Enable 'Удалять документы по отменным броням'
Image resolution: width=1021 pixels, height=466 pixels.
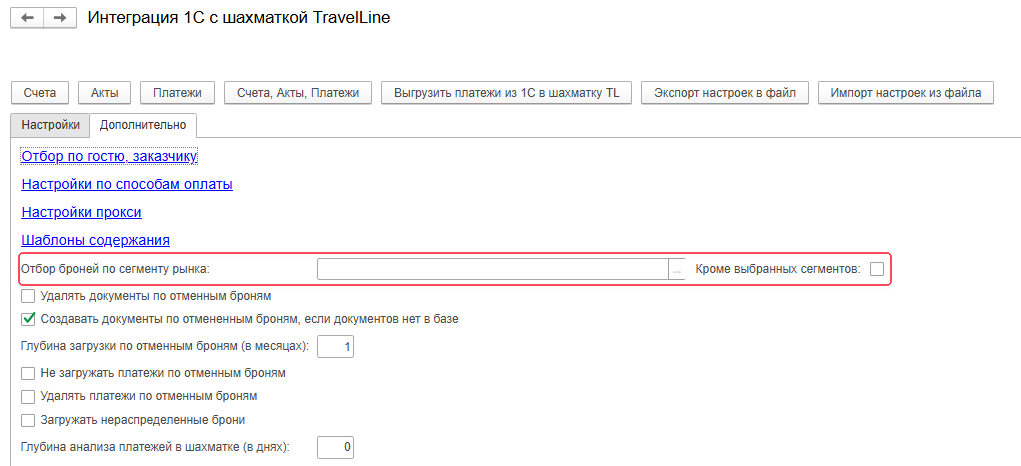(x=28, y=296)
